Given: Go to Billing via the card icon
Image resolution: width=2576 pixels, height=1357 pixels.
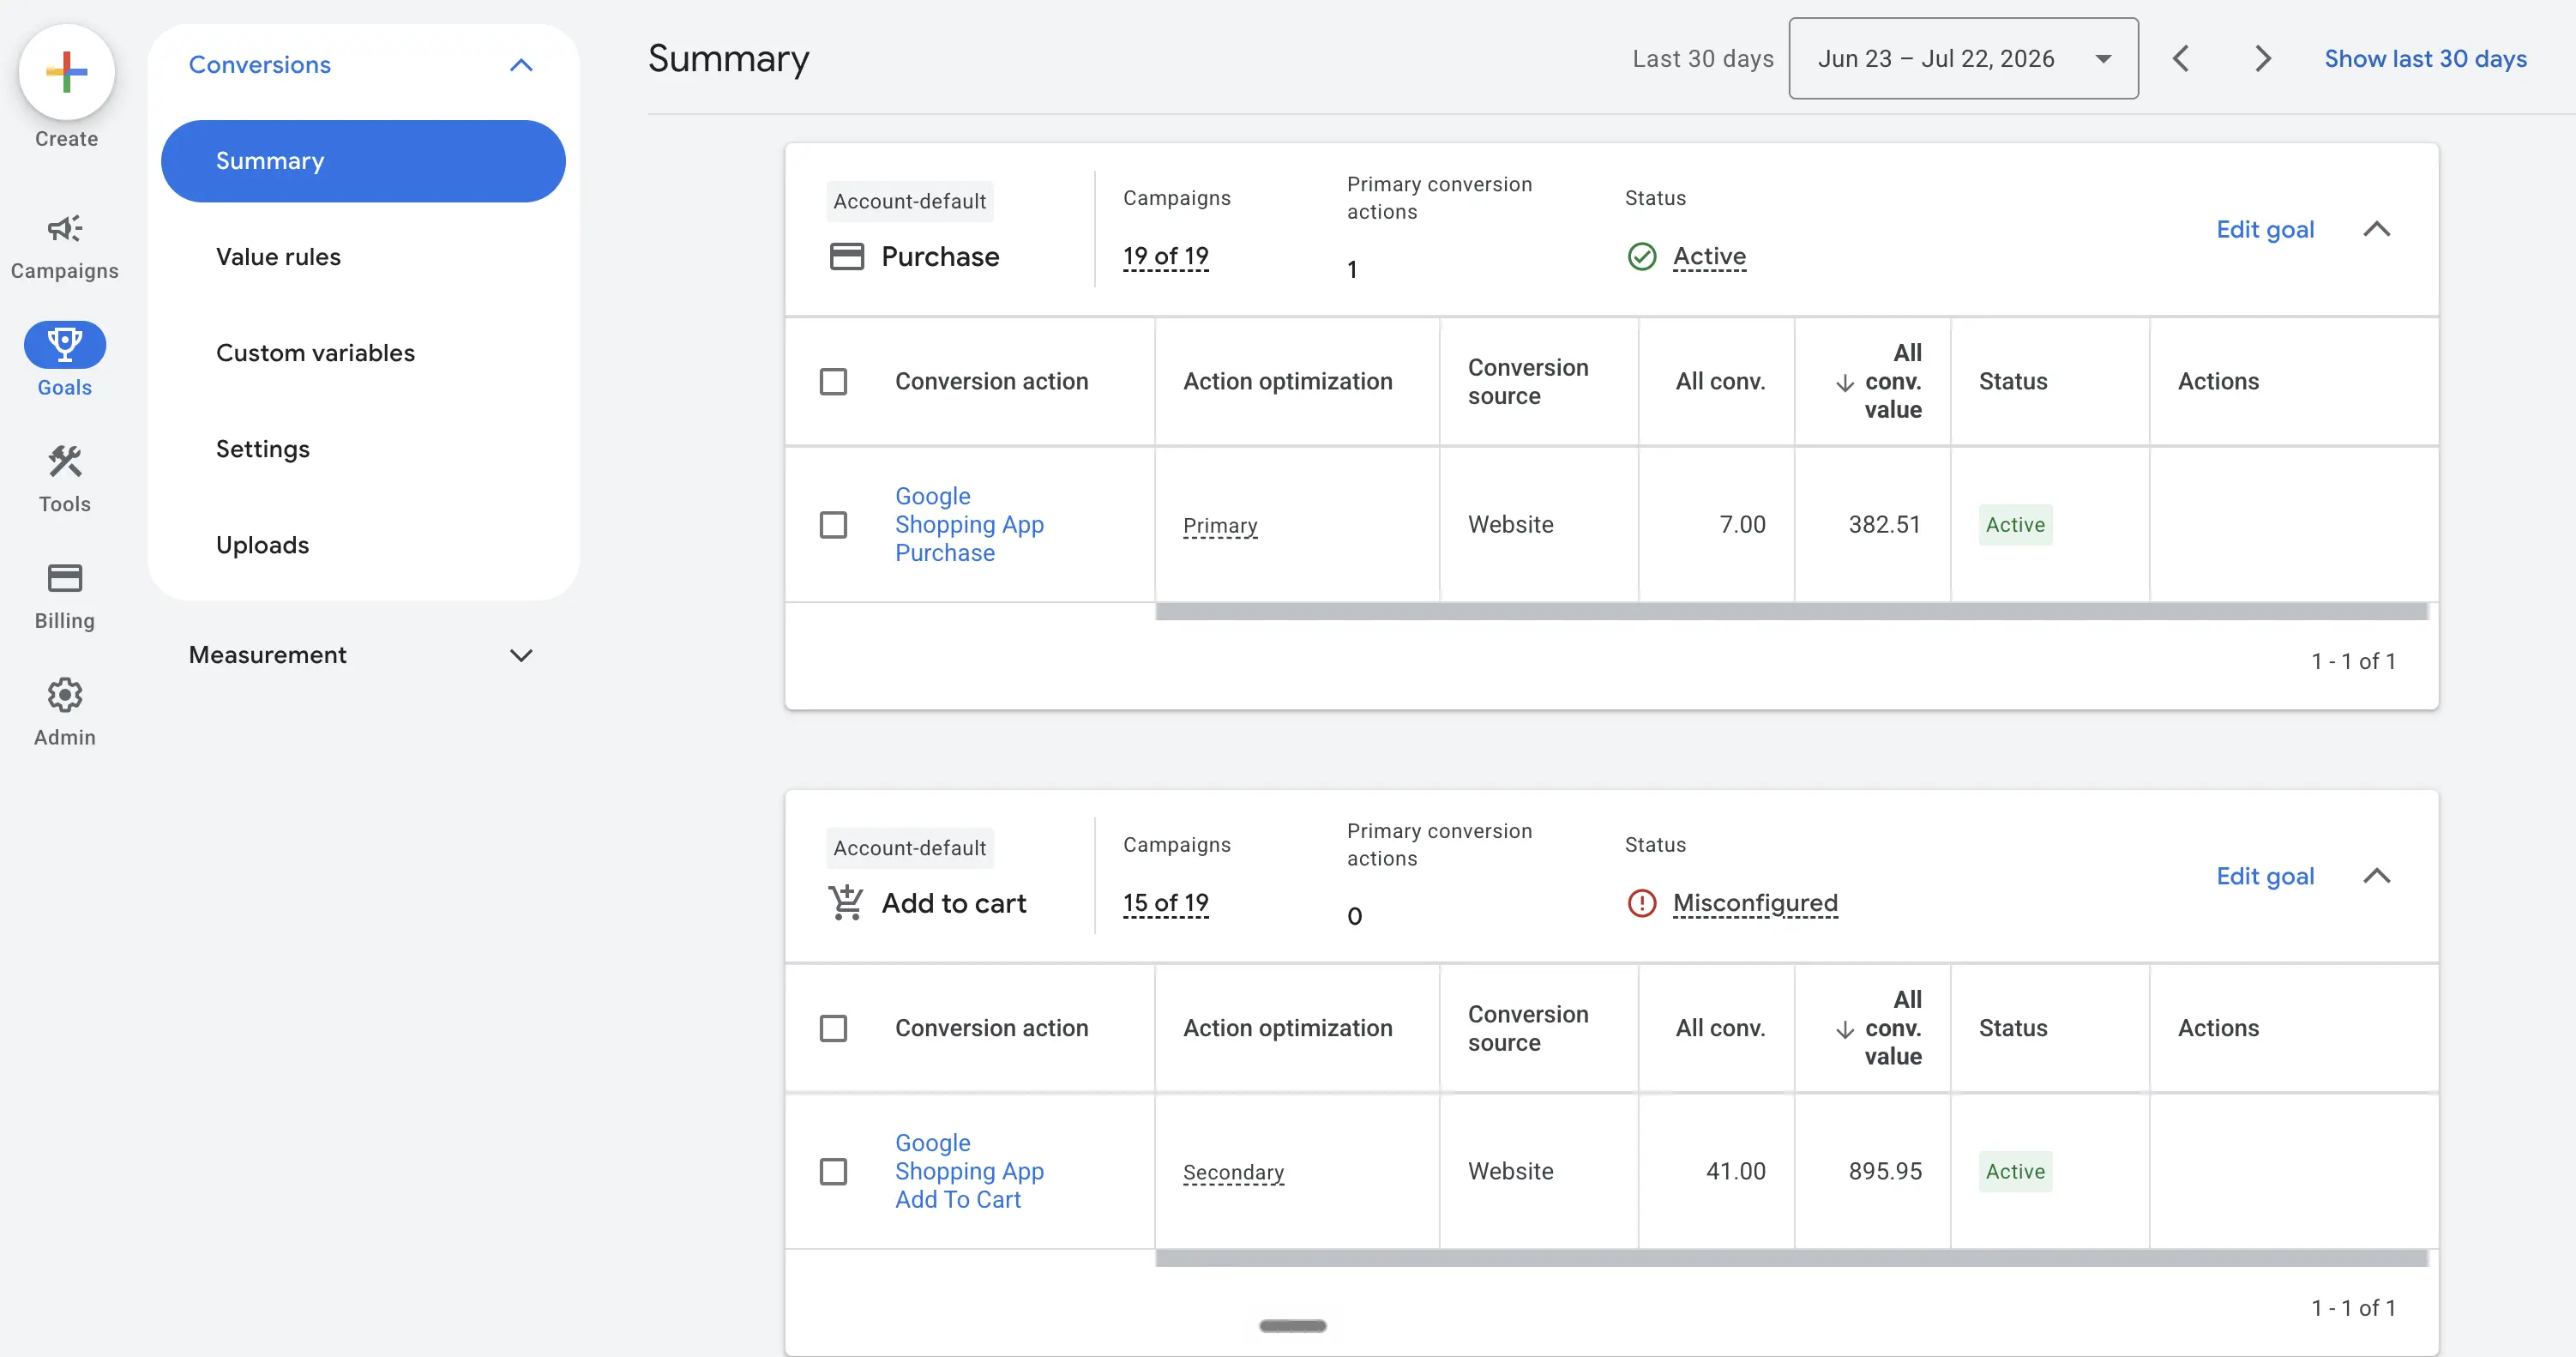Looking at the screenshot, I should 65,578.
